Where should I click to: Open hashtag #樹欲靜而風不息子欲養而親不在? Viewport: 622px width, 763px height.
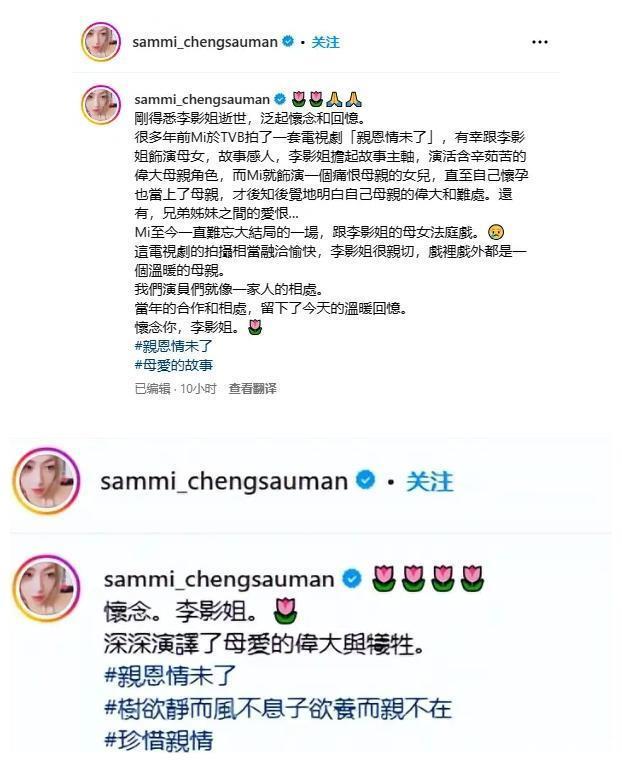pyautogui.click(x=278, y=708)
